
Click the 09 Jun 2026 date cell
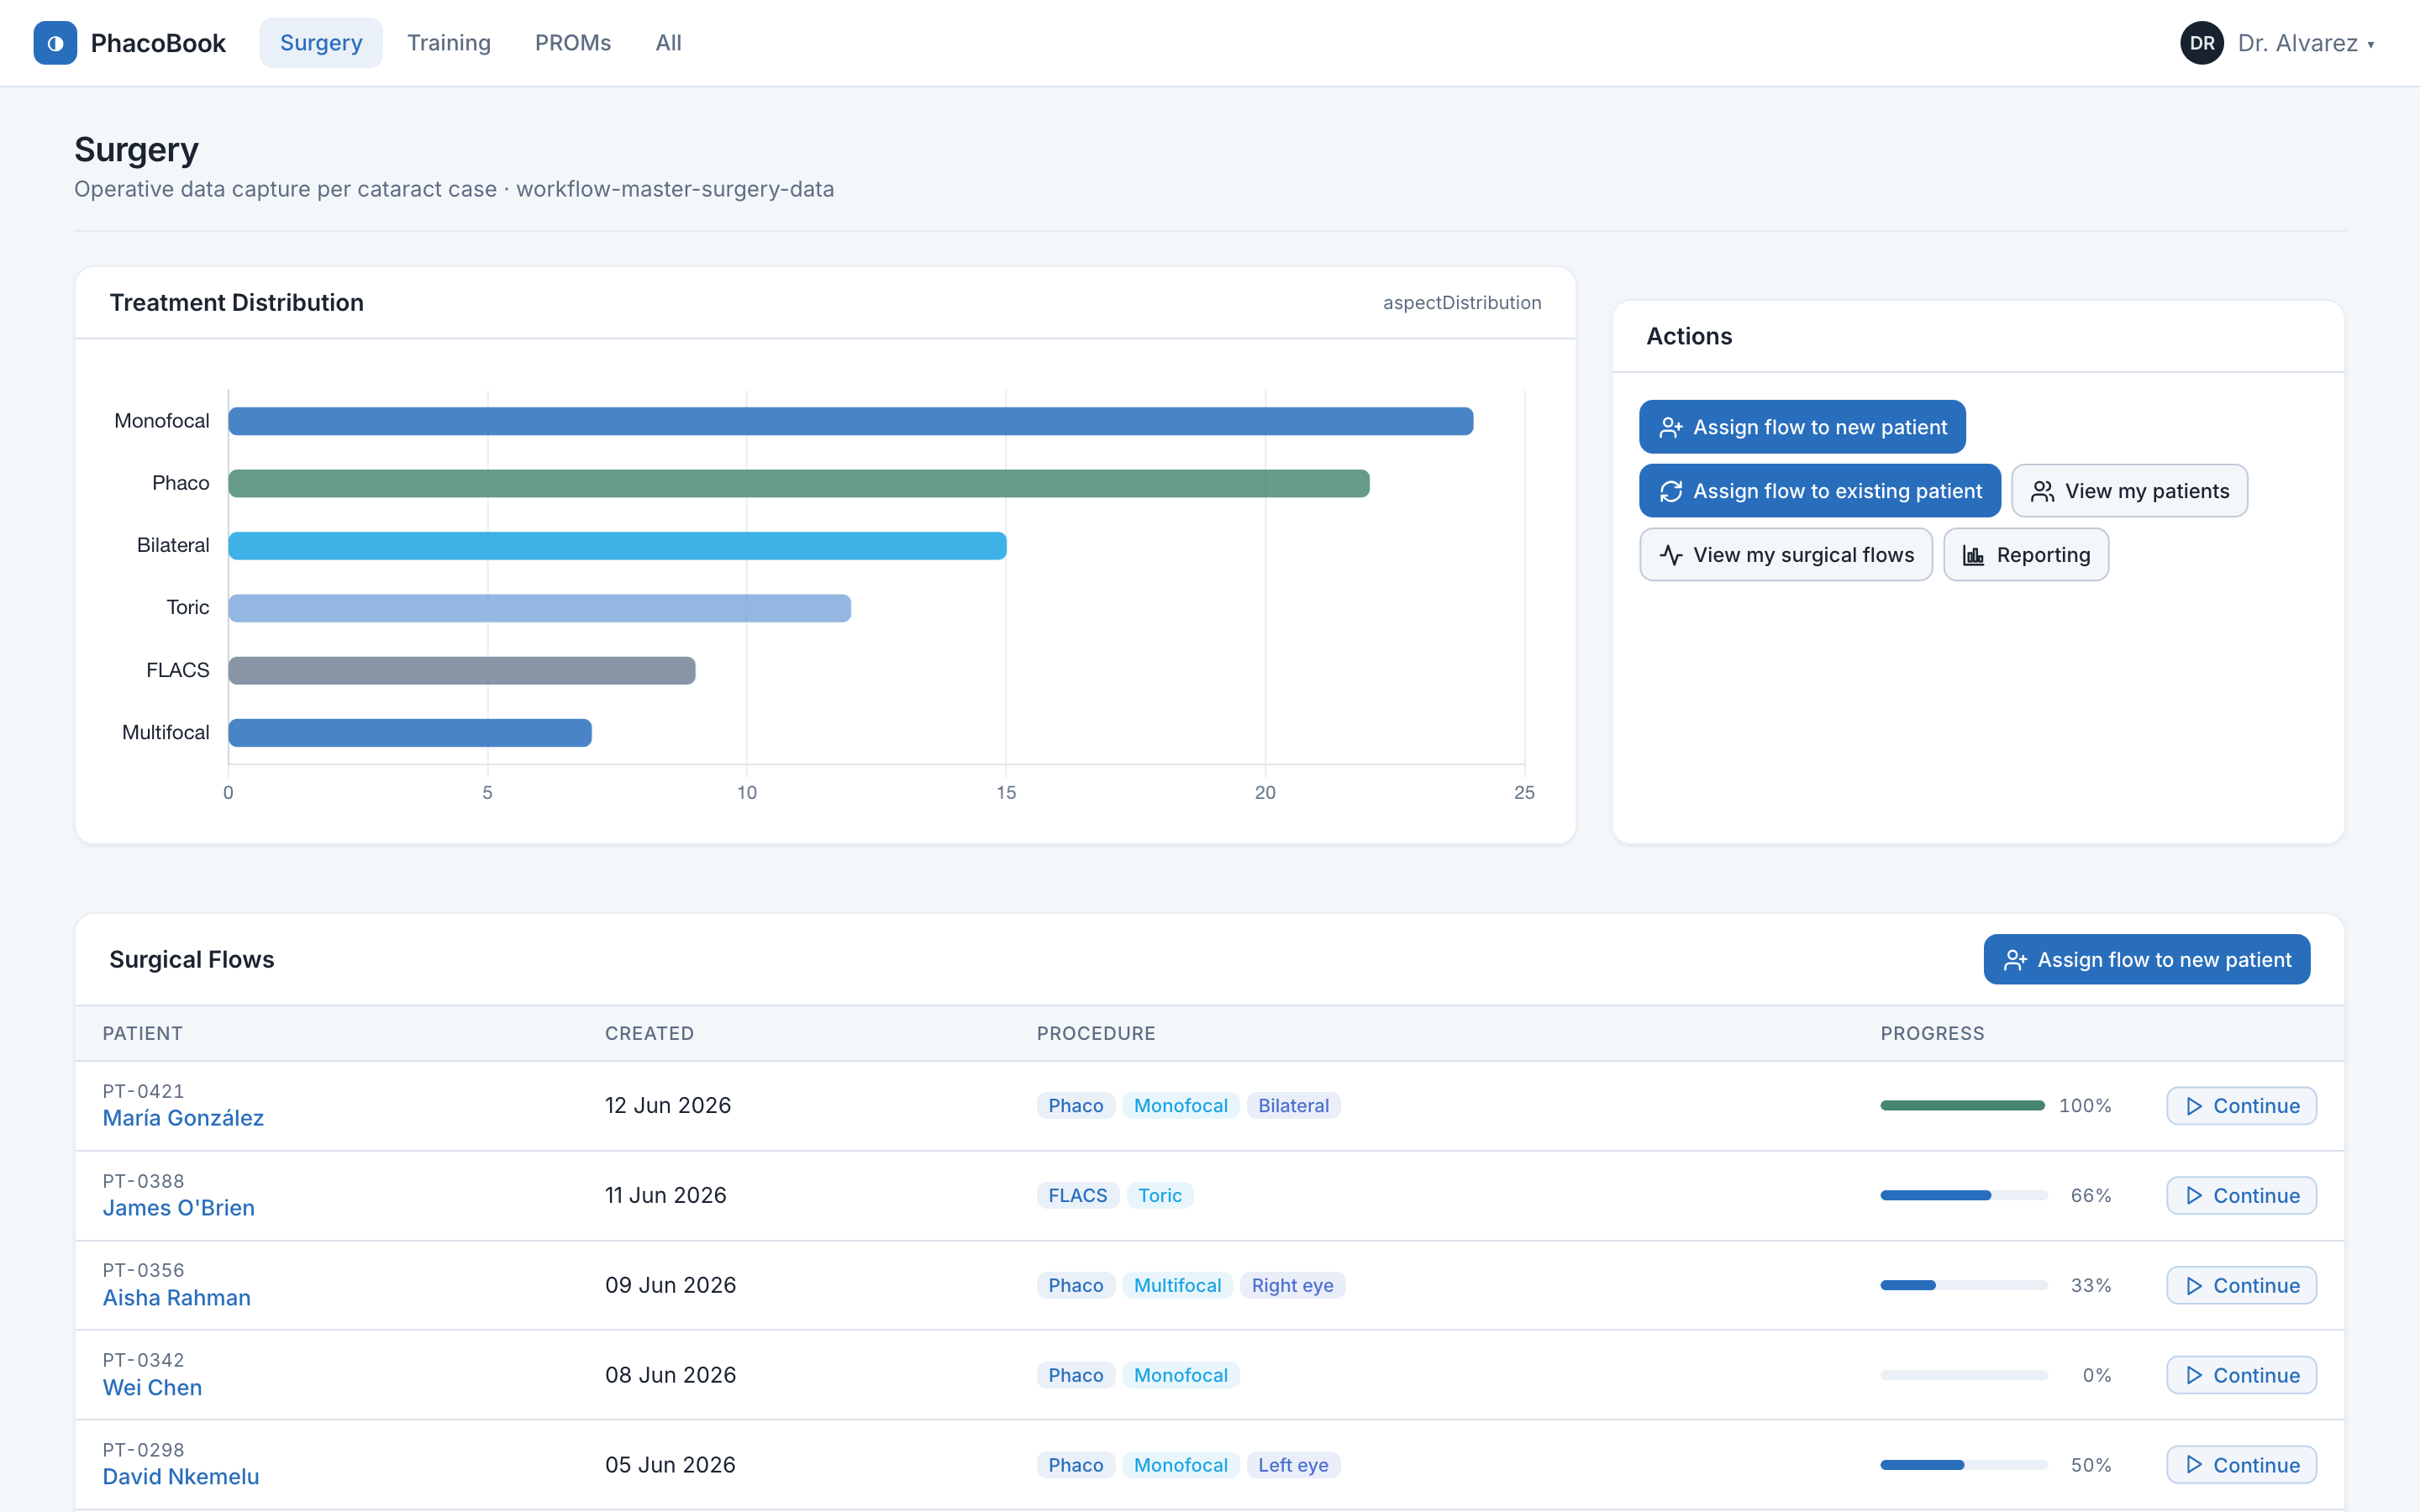click(670, 1286)
